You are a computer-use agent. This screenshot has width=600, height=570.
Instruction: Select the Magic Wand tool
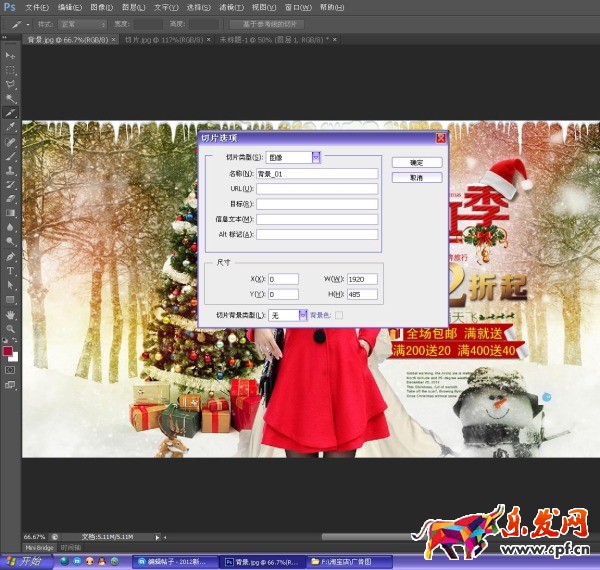(x=10, y=99)
